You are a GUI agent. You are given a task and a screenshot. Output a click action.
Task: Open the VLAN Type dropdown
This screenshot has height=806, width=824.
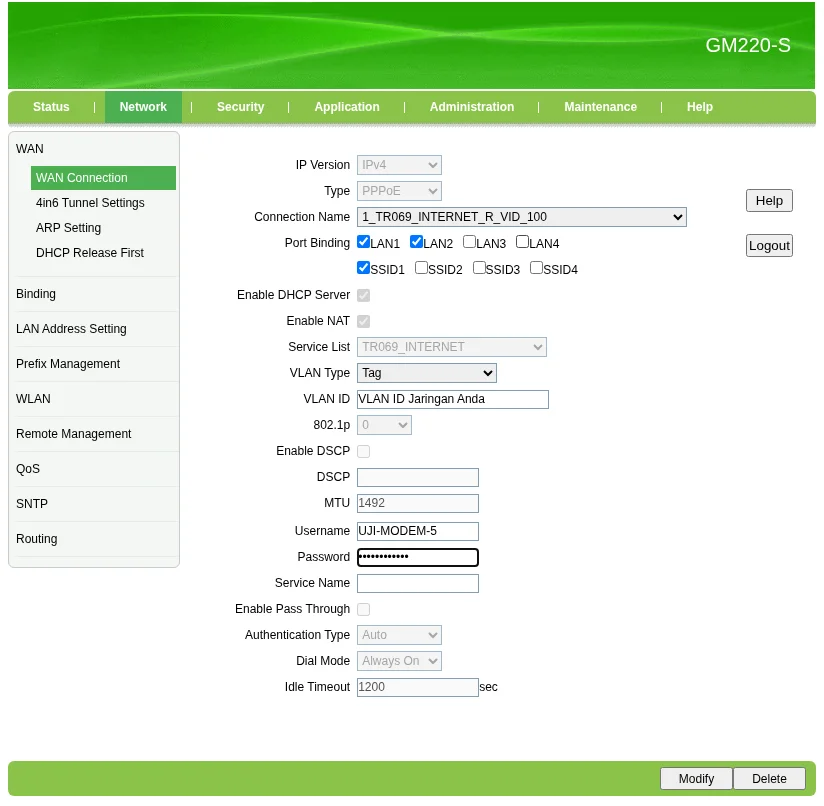(426, 373)
